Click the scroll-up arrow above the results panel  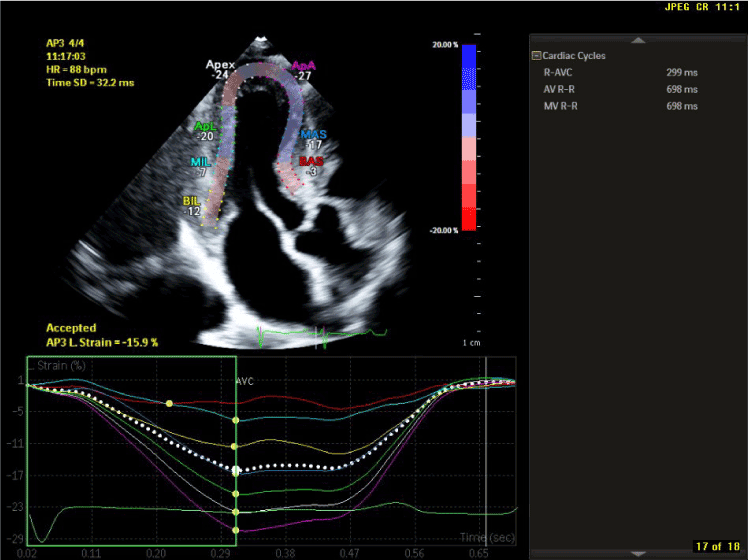coord(638,40)
